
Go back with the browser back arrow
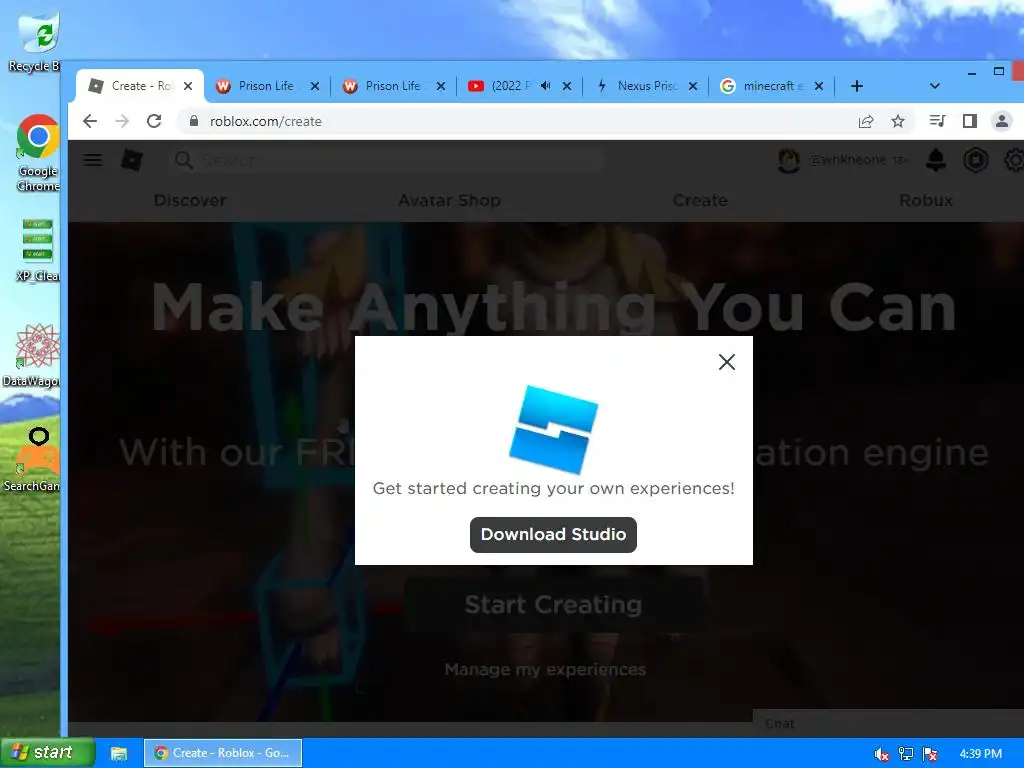[90, 121]
